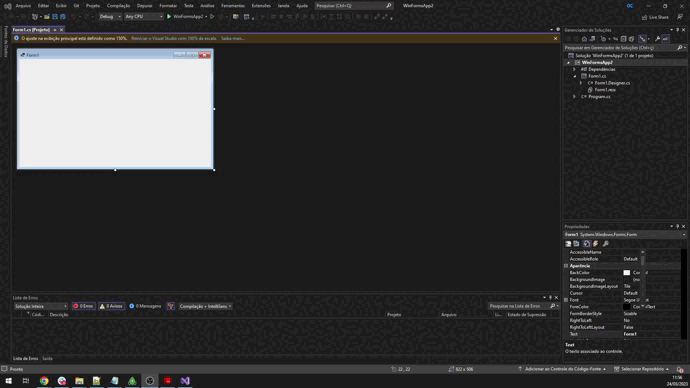Click the search magnifier icon in Pesquisar box

pos(389,6)
